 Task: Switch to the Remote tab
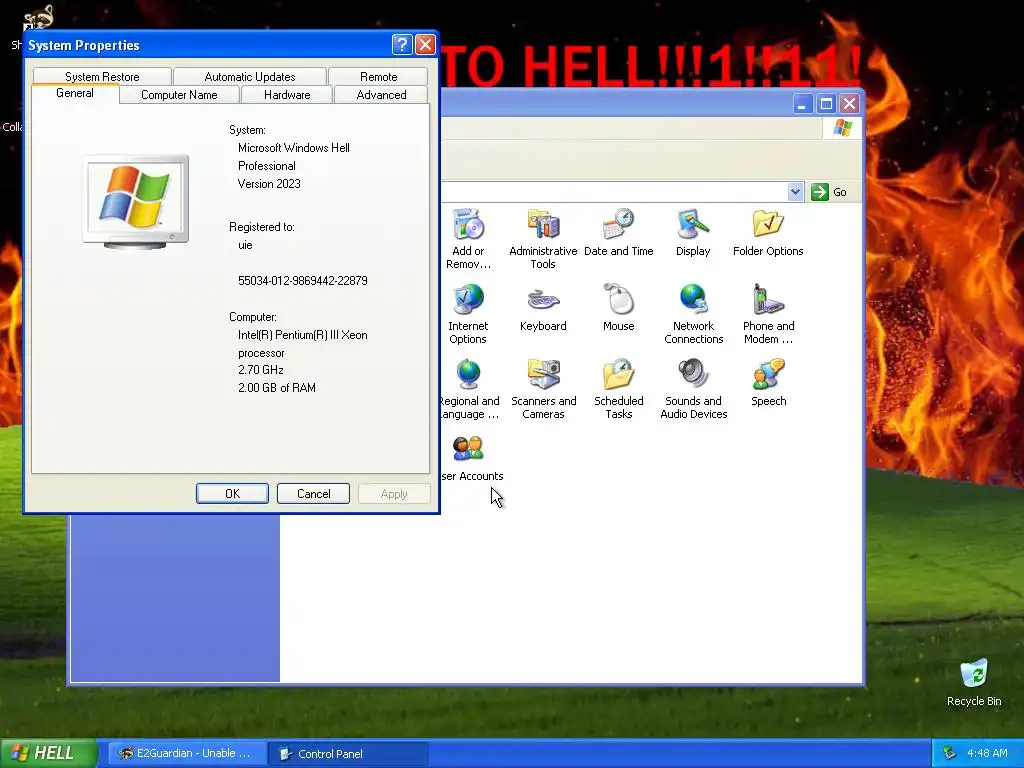[x=378, y=76]
